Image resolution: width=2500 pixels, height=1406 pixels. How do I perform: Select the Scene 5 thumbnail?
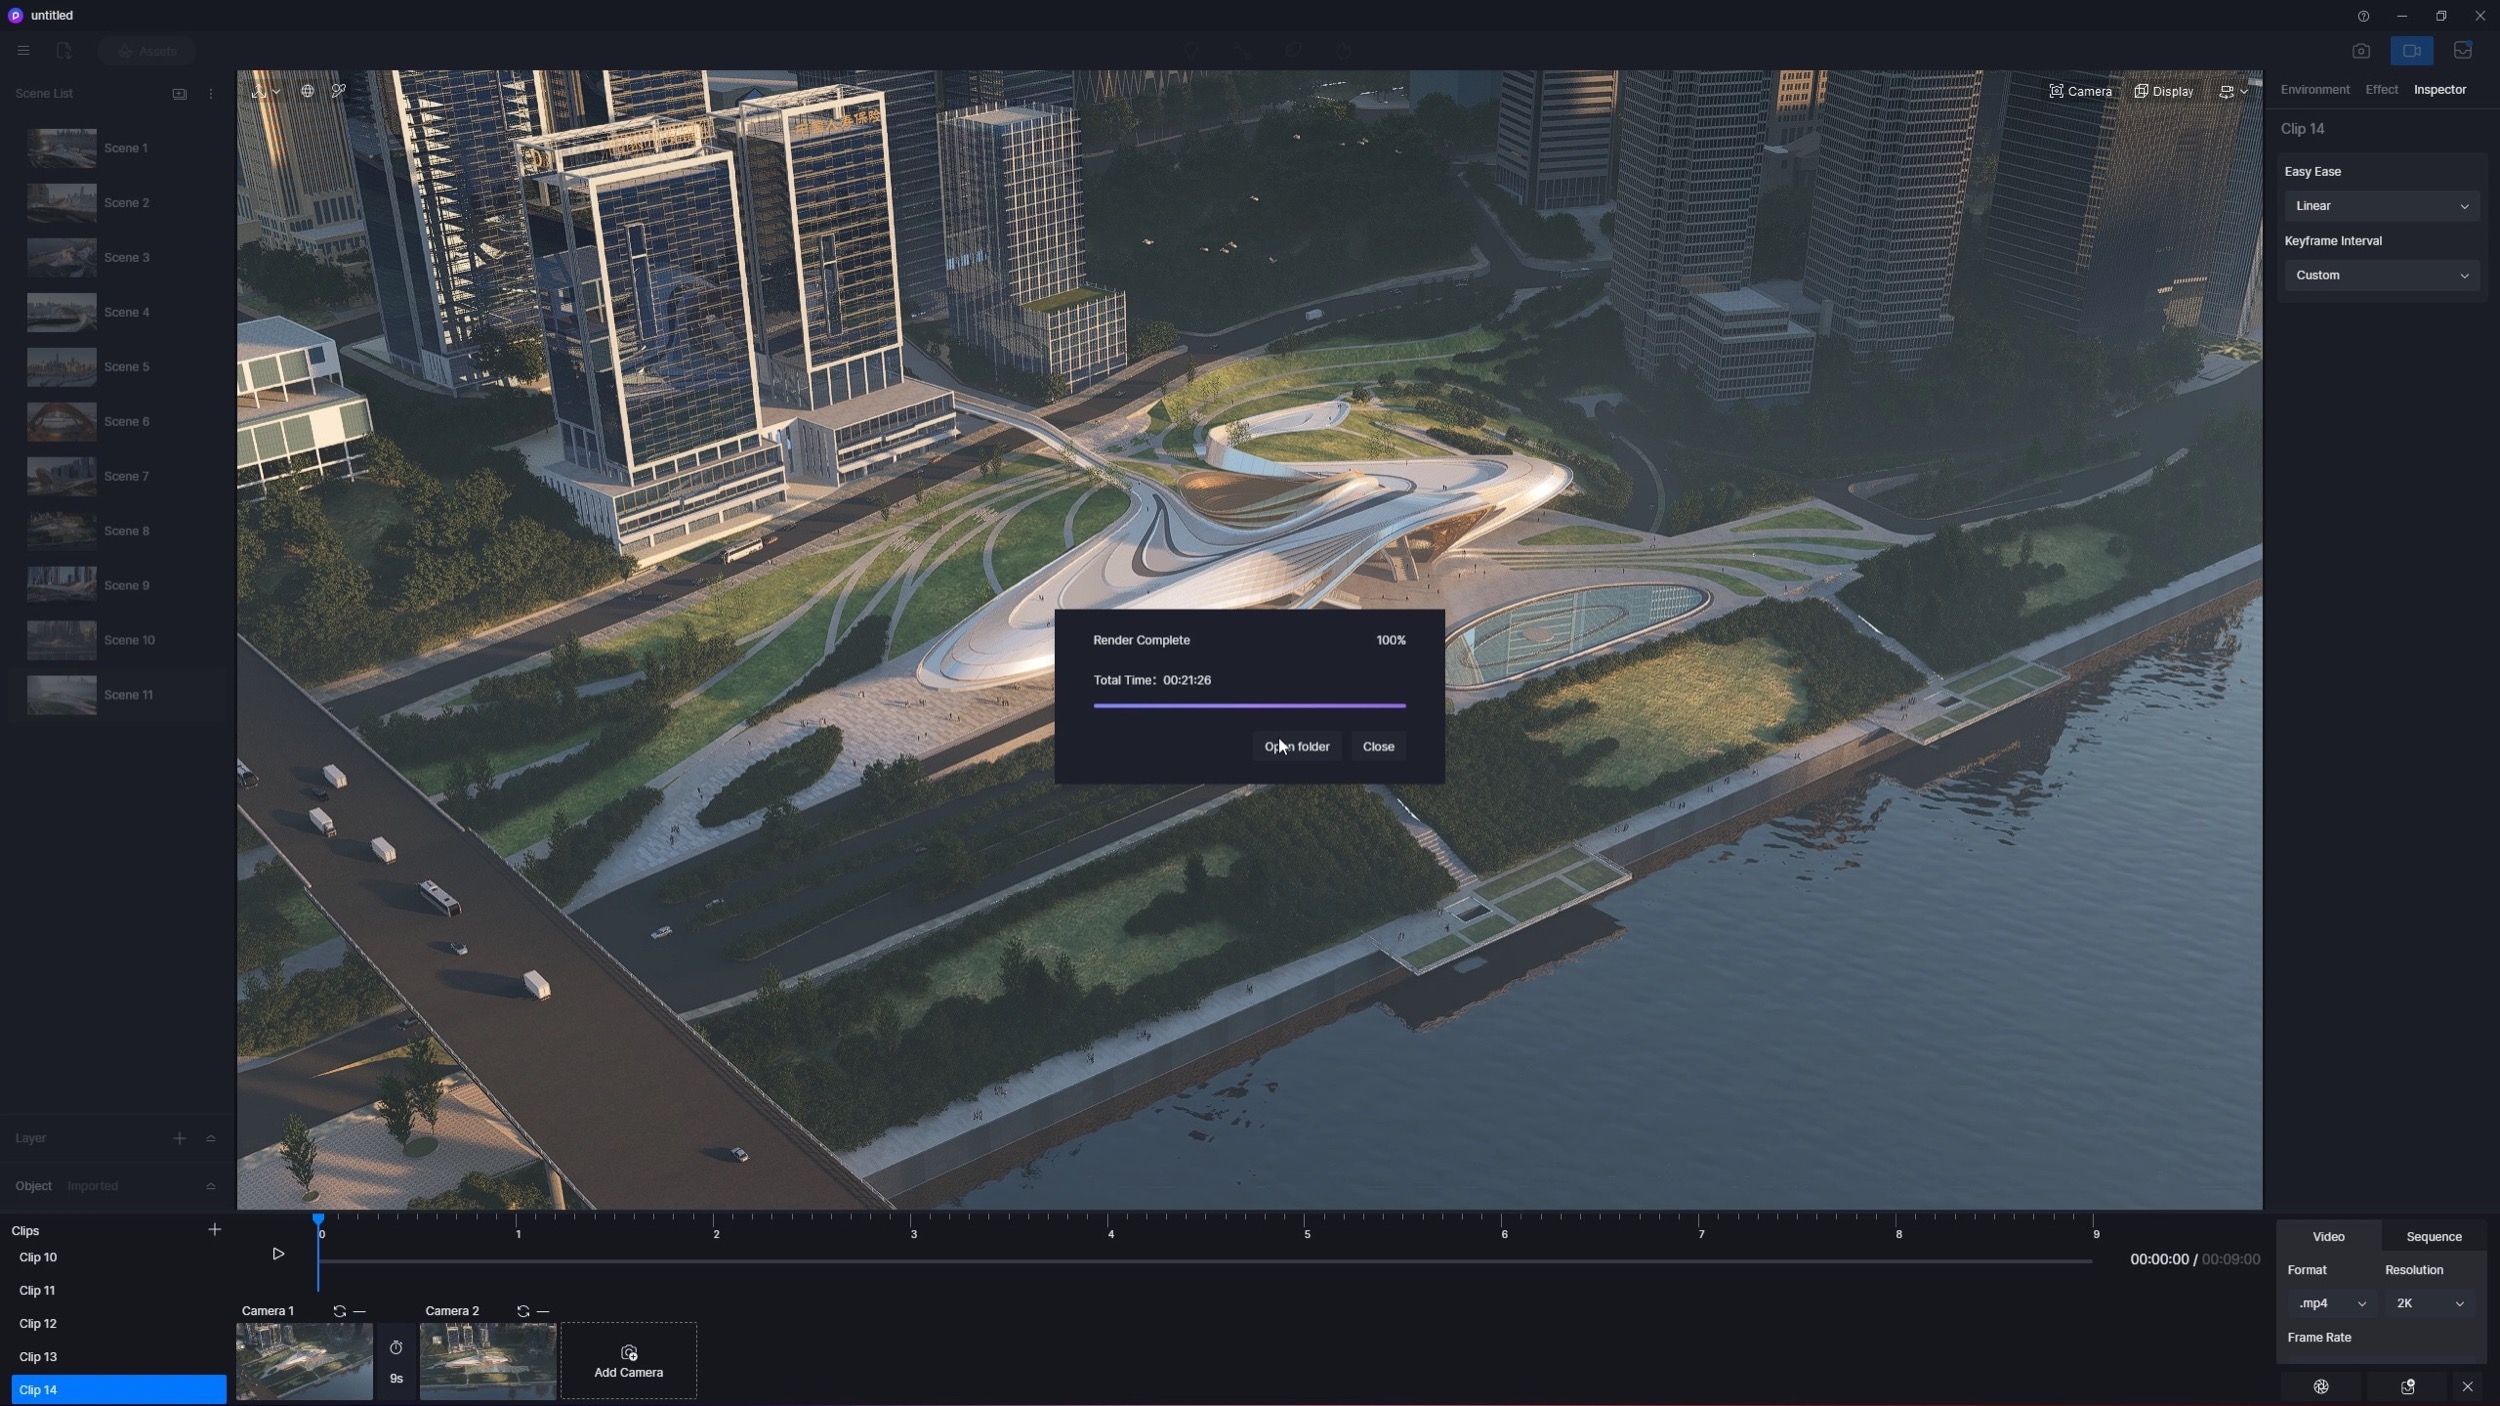(x=60, y=366)
